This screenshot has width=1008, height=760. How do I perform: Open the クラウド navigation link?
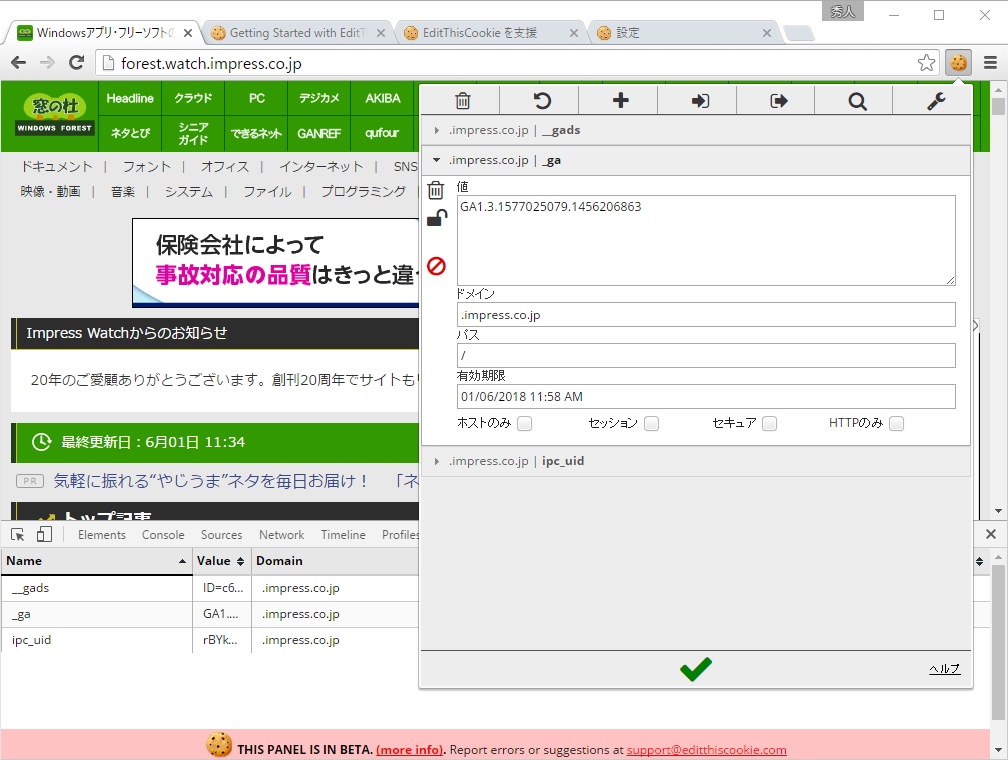point(193,98)
